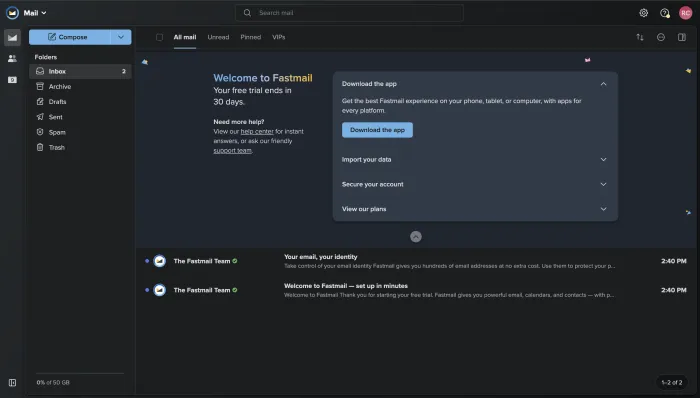
Task: Click the 1–2 of 2 page indicator
Action: [x=671, y=382]
